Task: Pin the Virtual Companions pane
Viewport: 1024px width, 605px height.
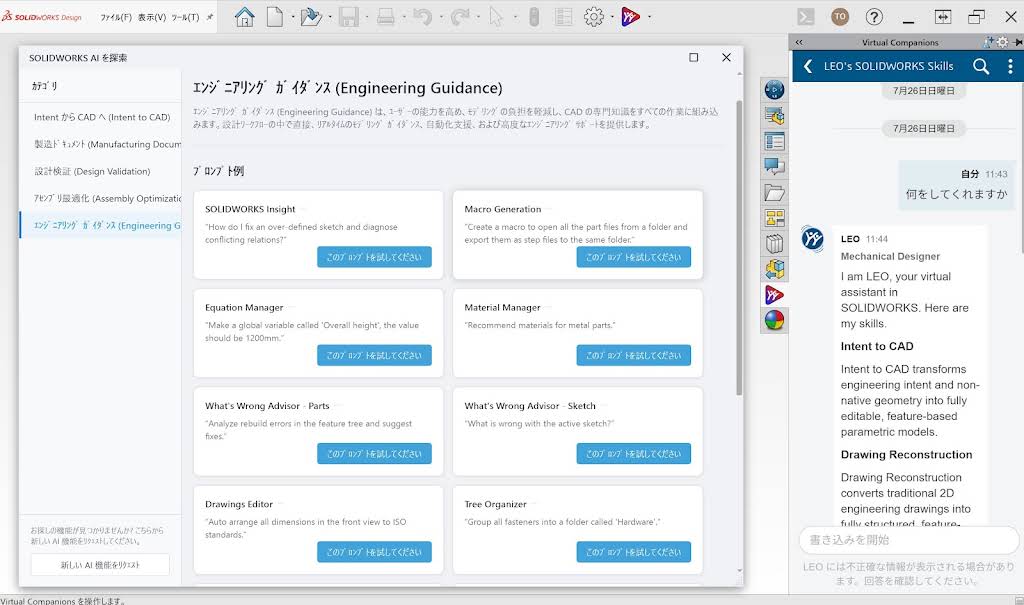Action: coord(1017,42)
